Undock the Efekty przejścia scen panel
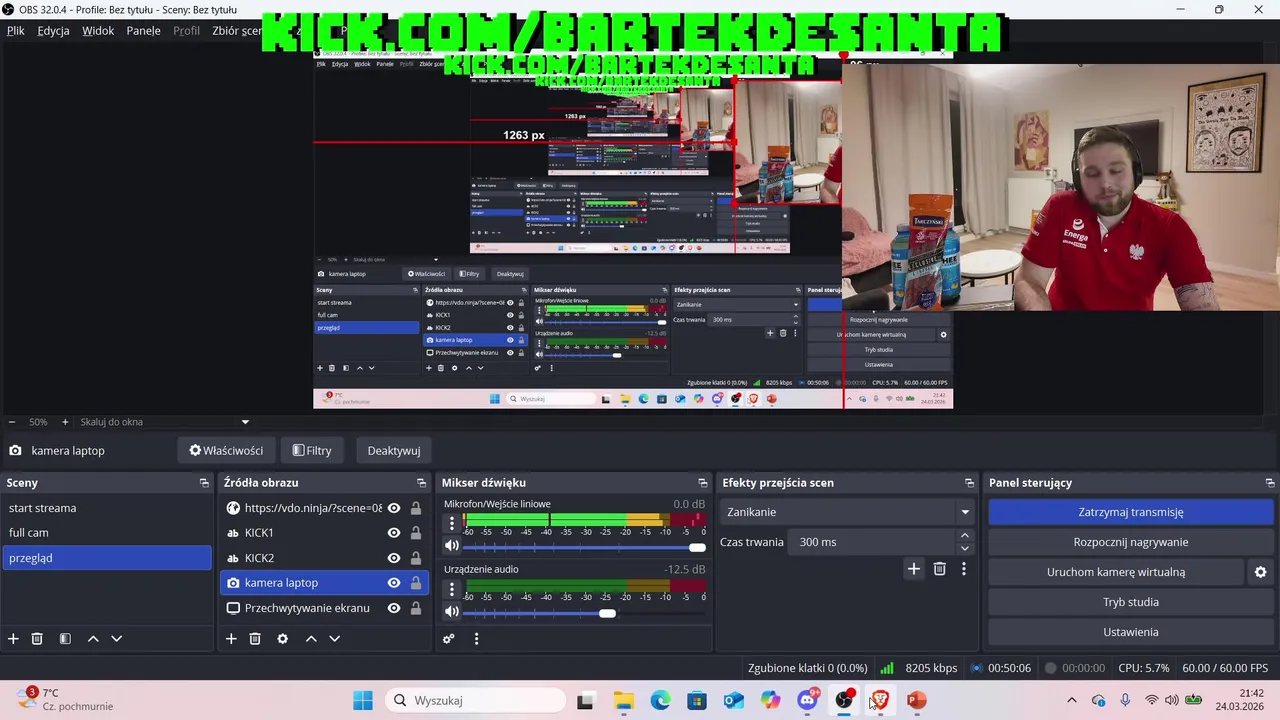Image resolution: width=1280 pixels, height=720 pixels. click(969, 483)
